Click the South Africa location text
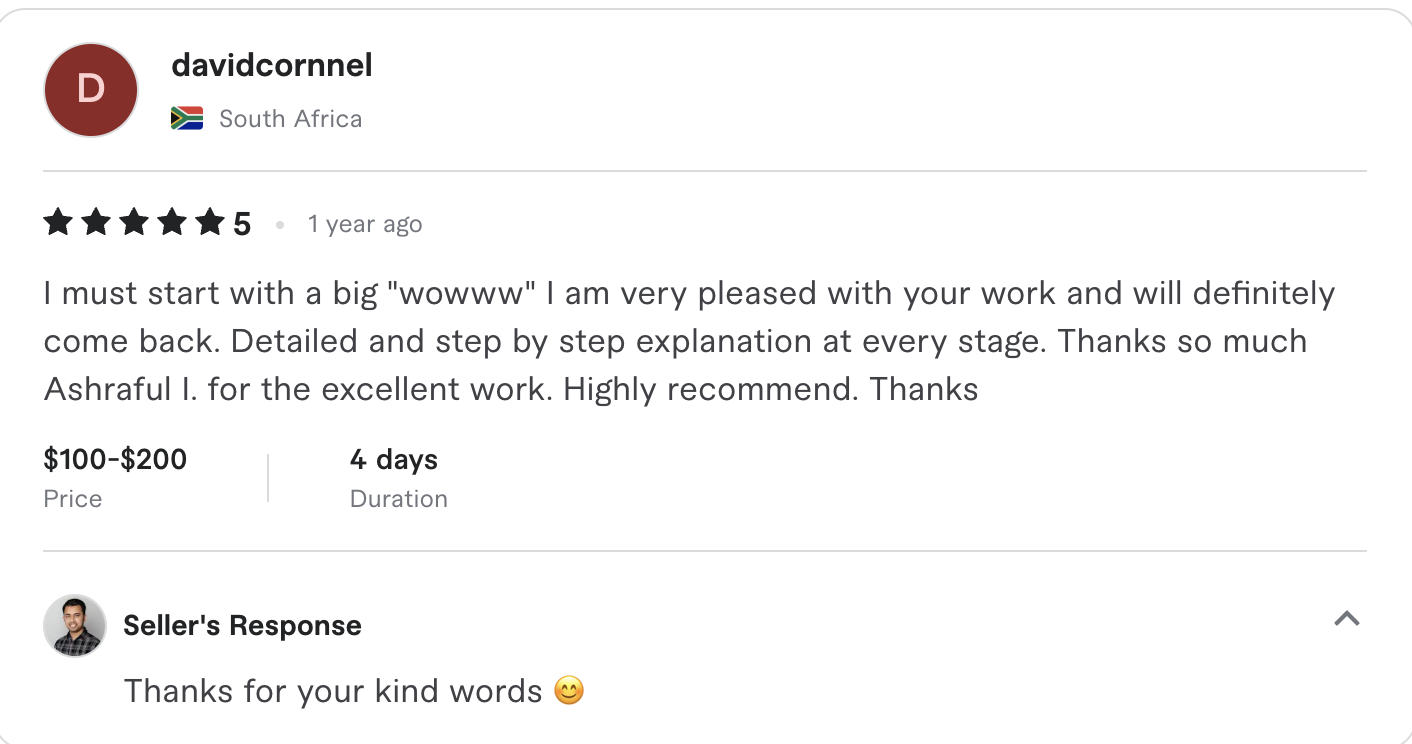Viewport: 1412px width, 744px height. pos(290,118)
